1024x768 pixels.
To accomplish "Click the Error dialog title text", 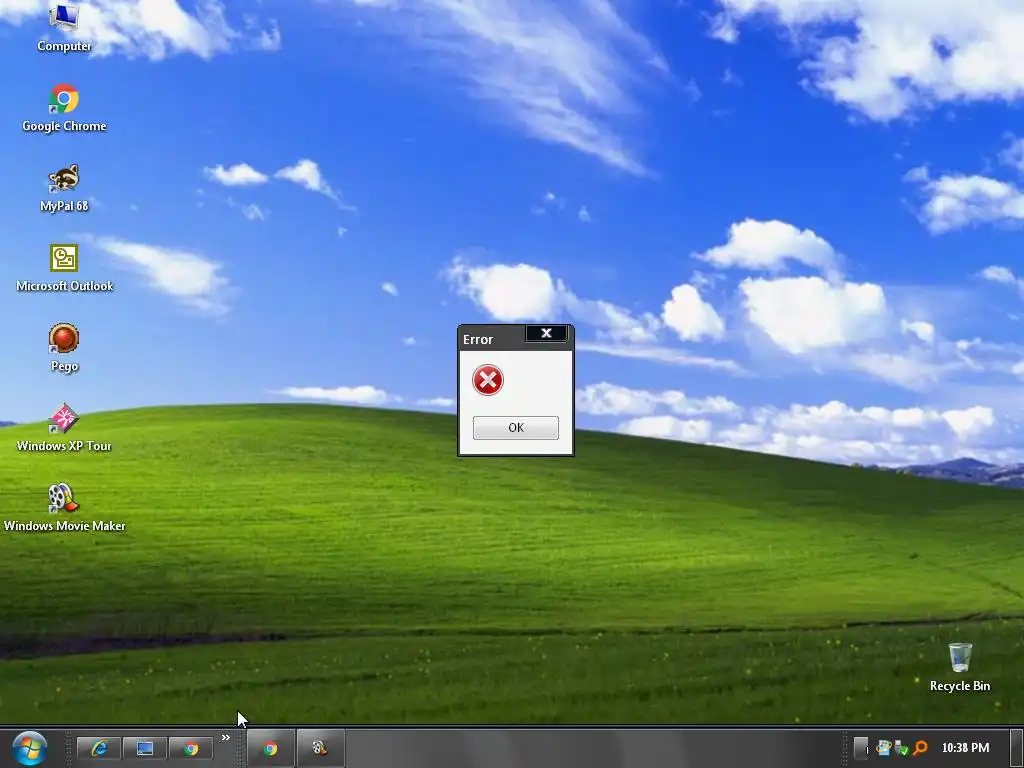I will (478, 340).
